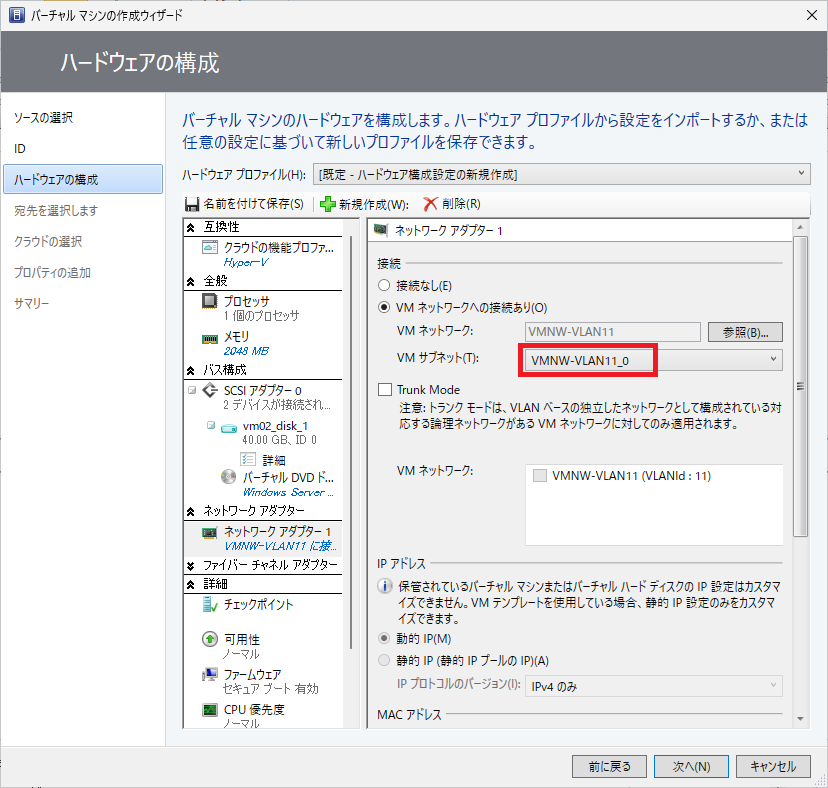Select the メモリ 2048 MB tree entry
828x788 pixels.
pos(263,343)
